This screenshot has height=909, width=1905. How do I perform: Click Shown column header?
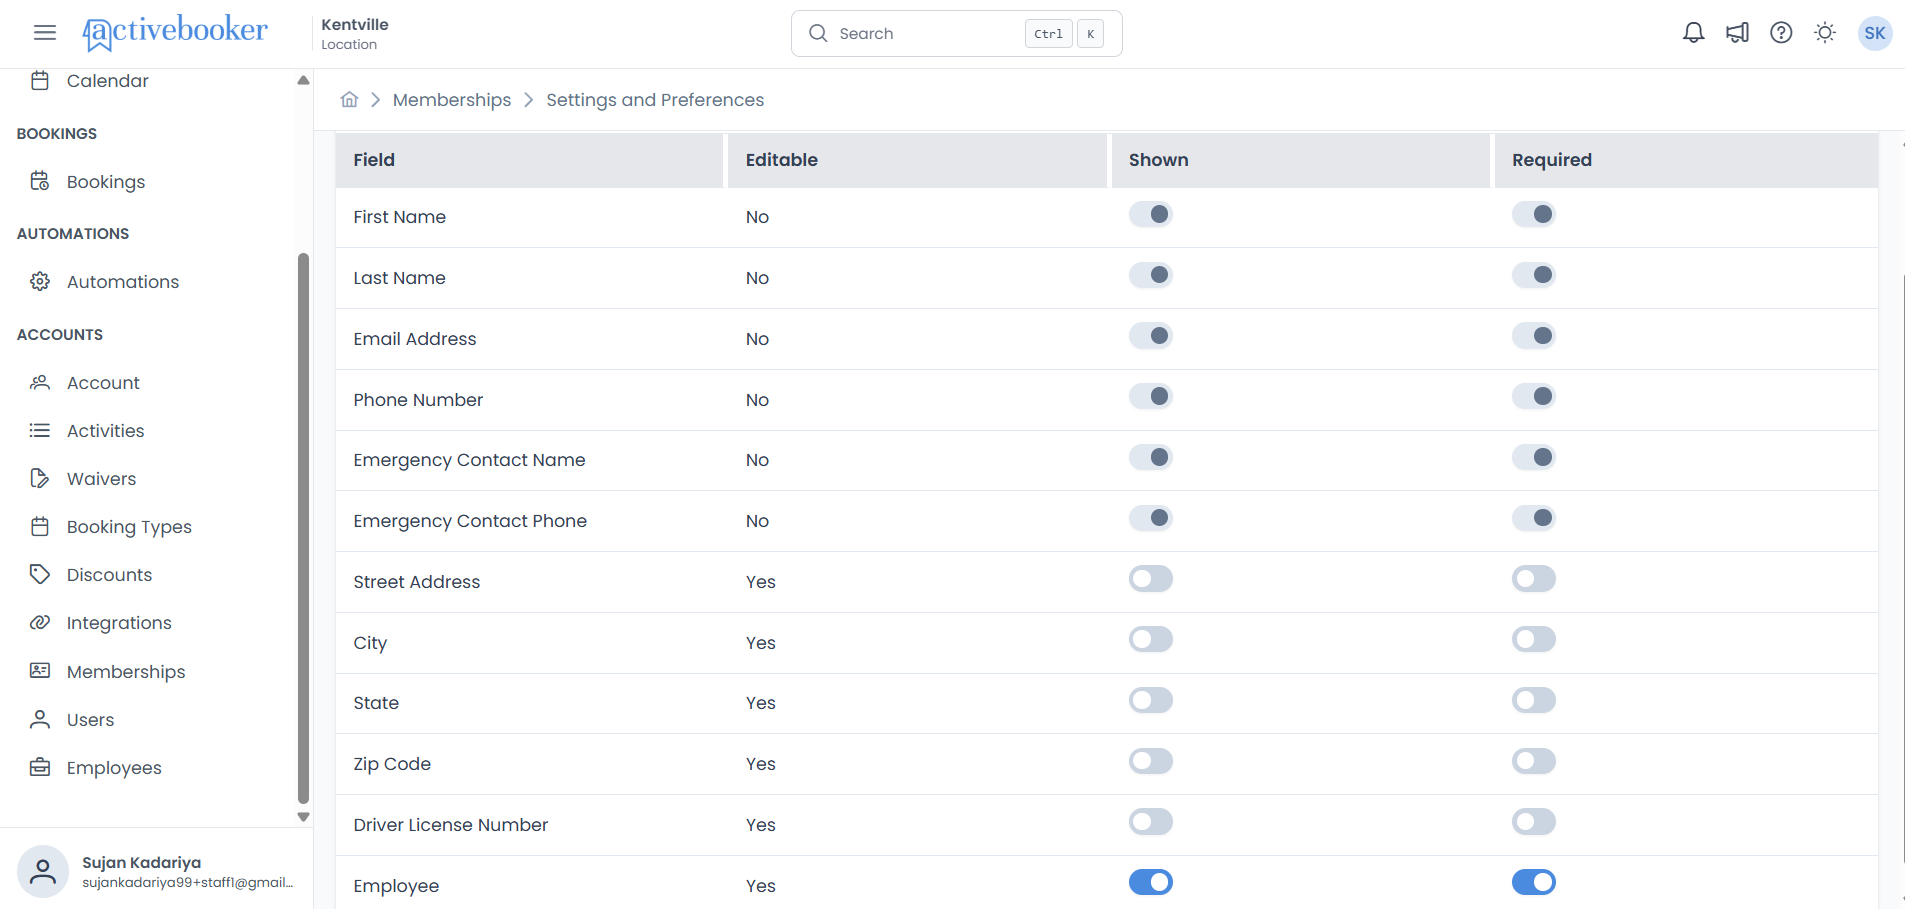click(1300, 160)
